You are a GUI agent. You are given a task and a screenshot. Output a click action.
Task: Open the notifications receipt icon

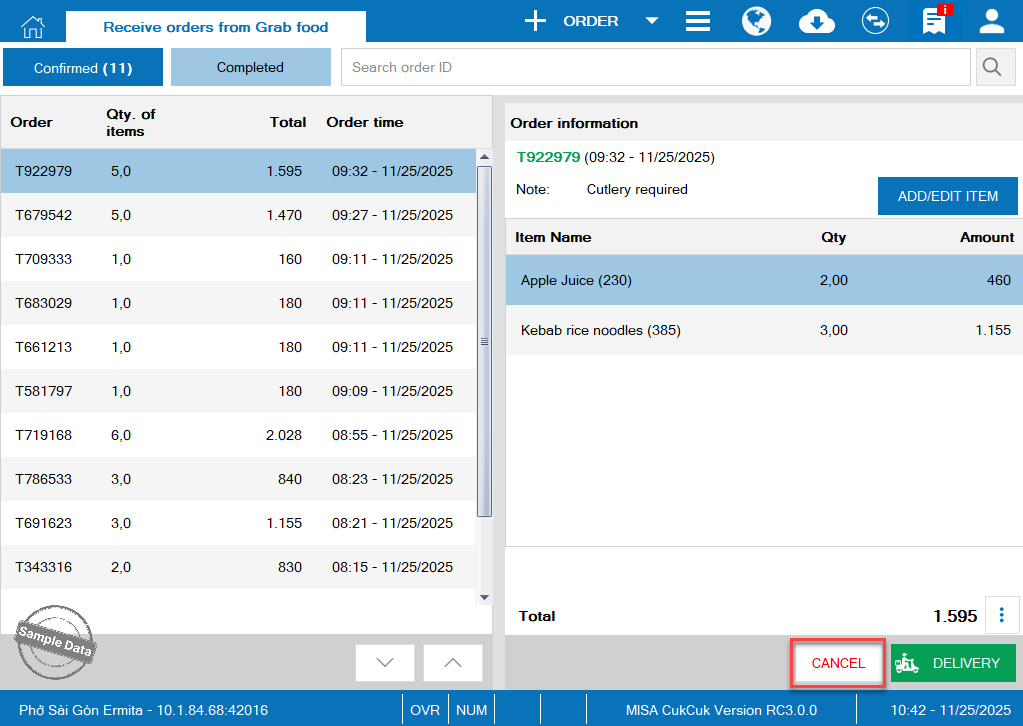[935, 21]
